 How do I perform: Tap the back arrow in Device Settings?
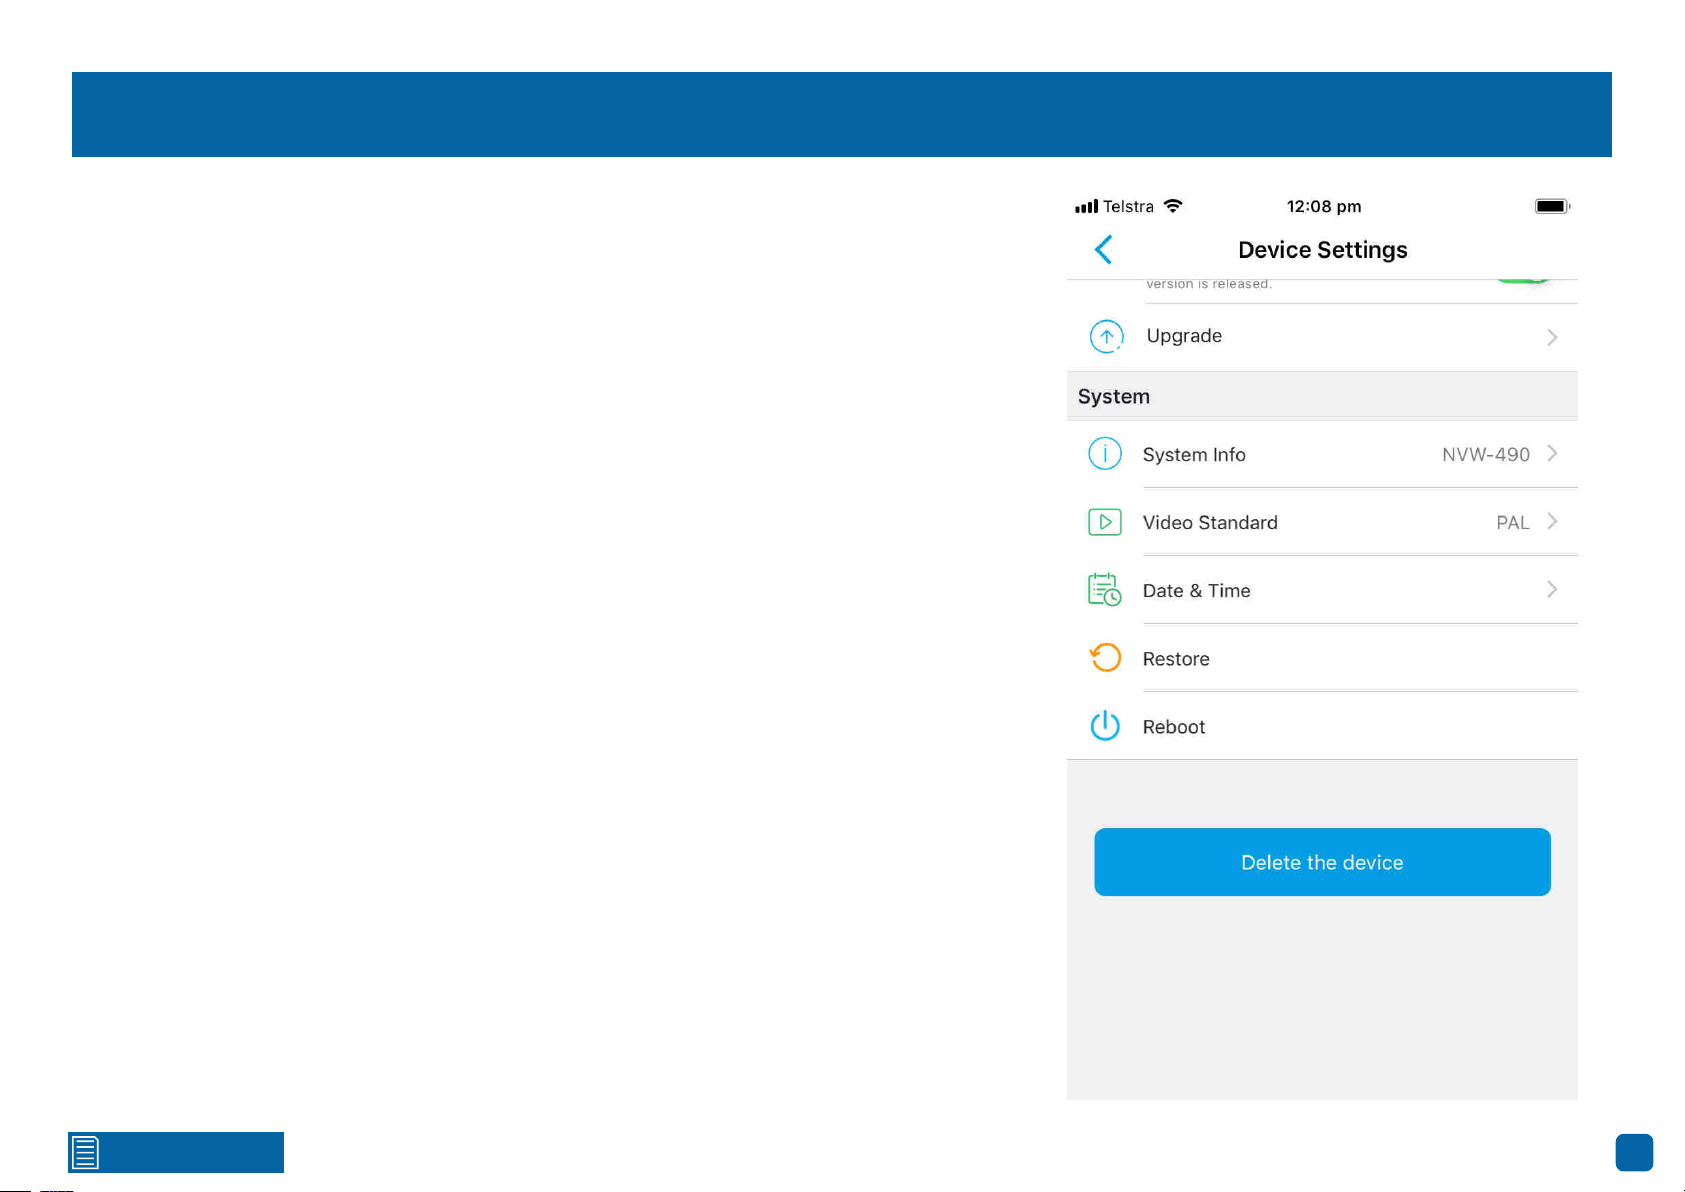[x=1104, y=249]
